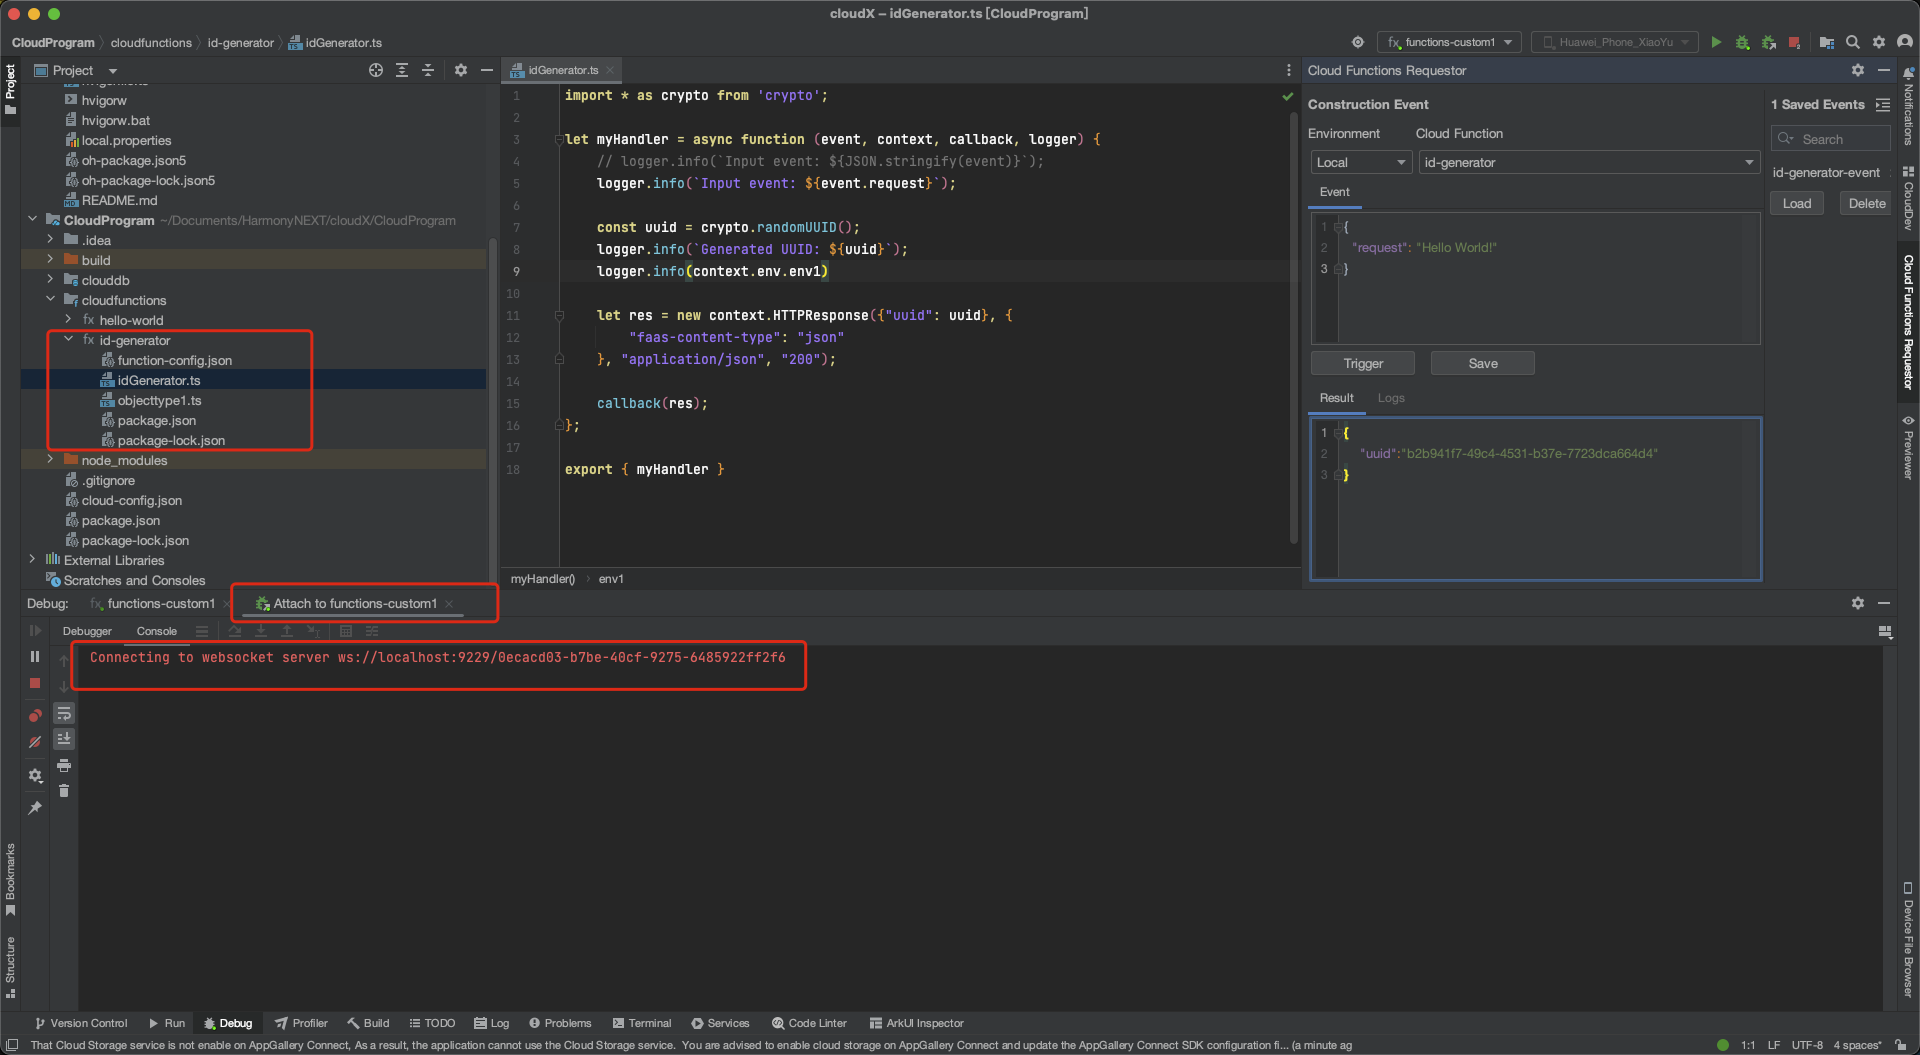Click the Trigger button

1363,363
